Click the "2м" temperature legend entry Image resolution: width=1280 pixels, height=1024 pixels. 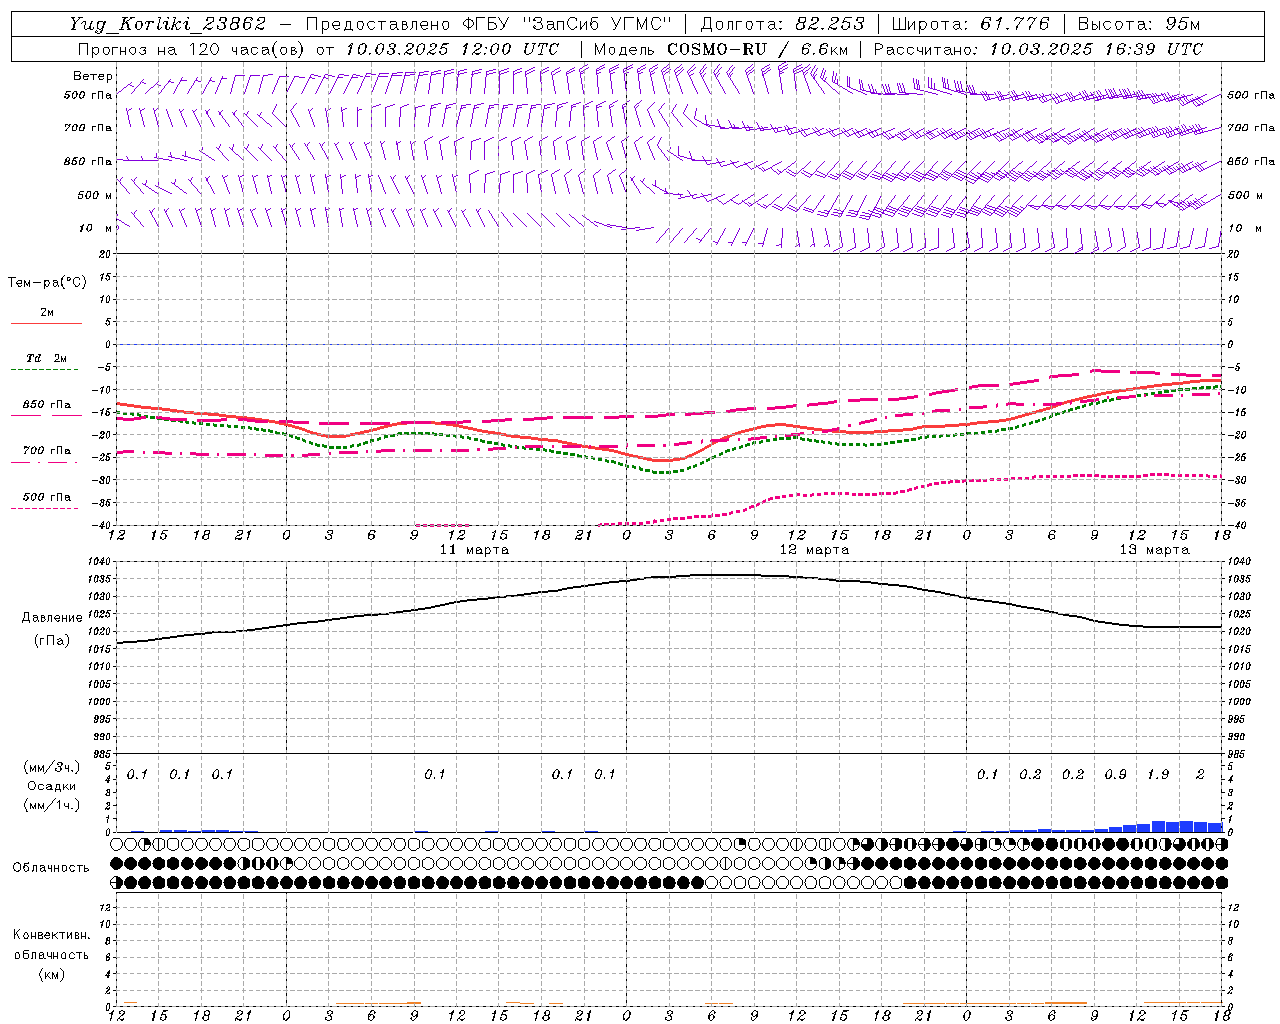point(47,312)
